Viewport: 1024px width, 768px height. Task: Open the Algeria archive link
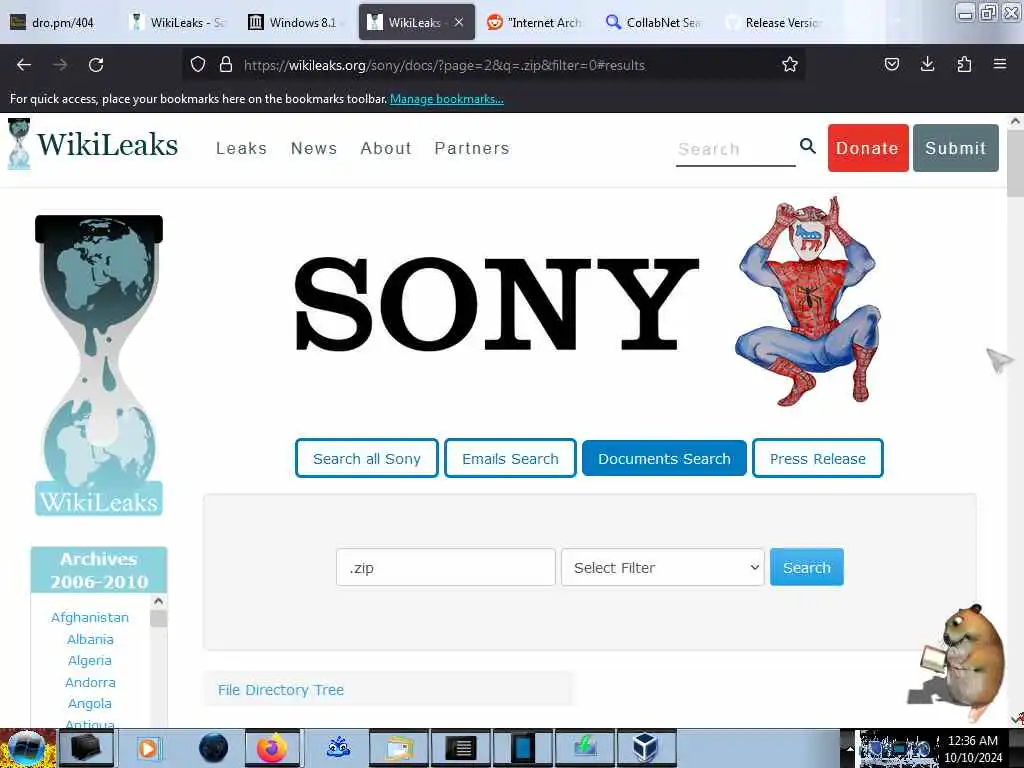90,660
